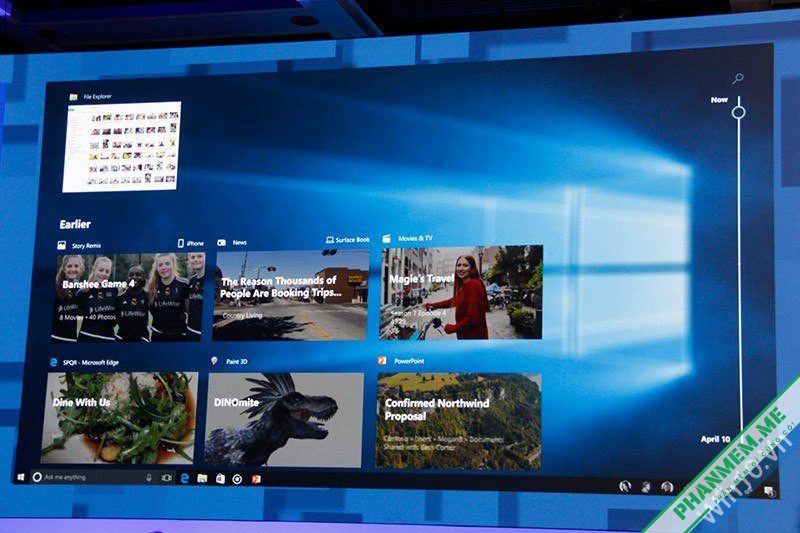Open the DINOmite Paint 3D card

coord(284,420)
